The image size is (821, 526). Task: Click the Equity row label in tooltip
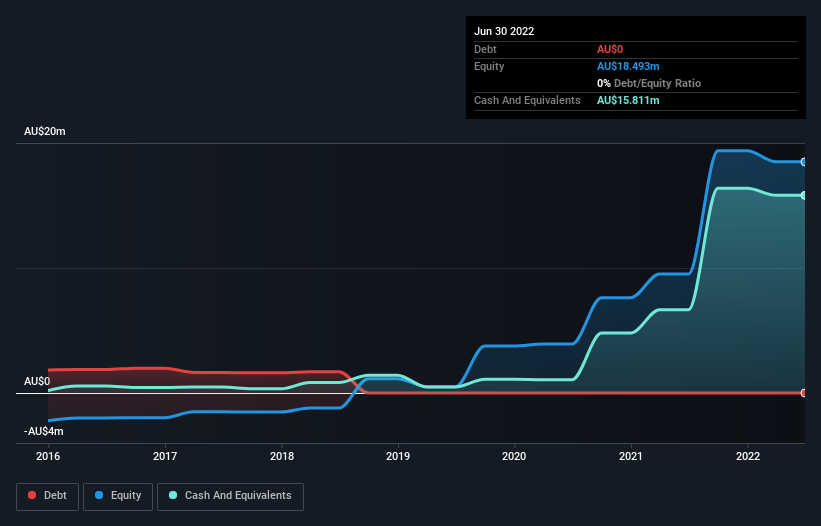point(489,66)
